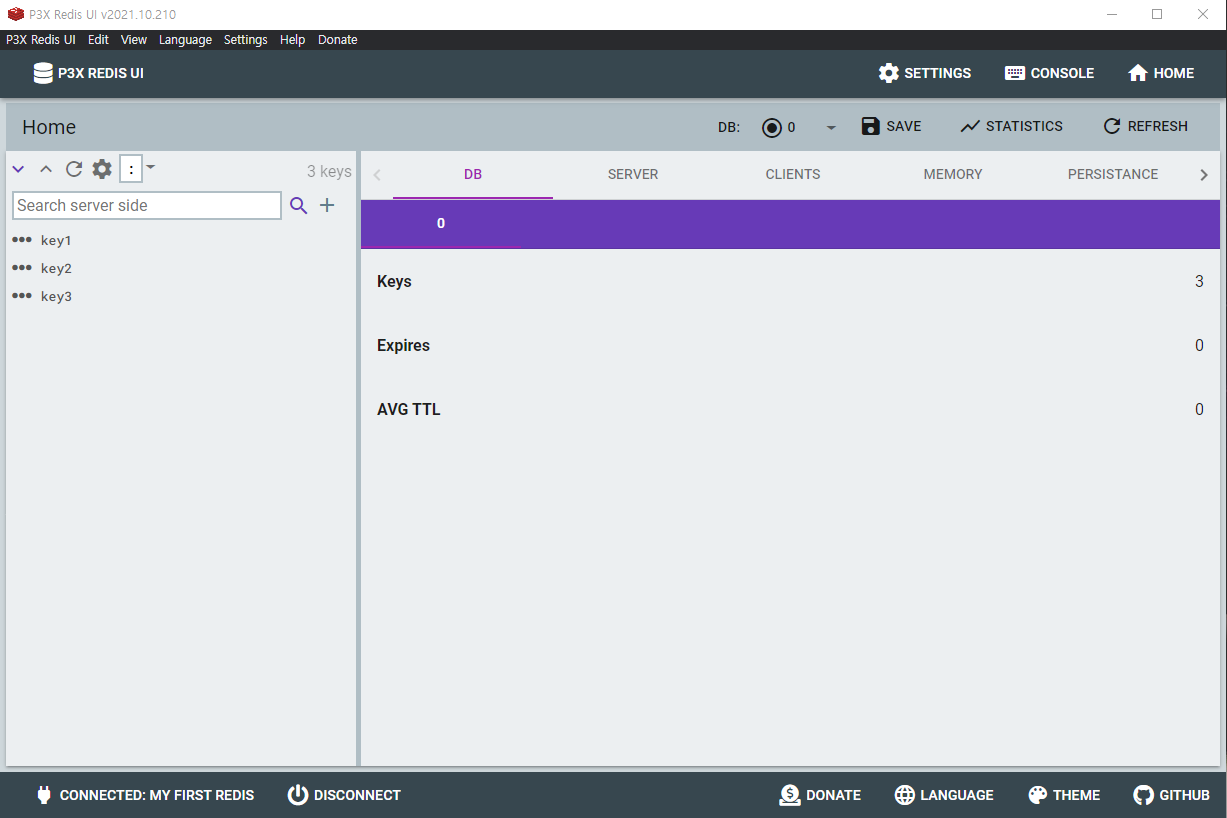Screen dimensions: 1227x818
Task: Click the AVG TTL row label
Action: point(408,409)
